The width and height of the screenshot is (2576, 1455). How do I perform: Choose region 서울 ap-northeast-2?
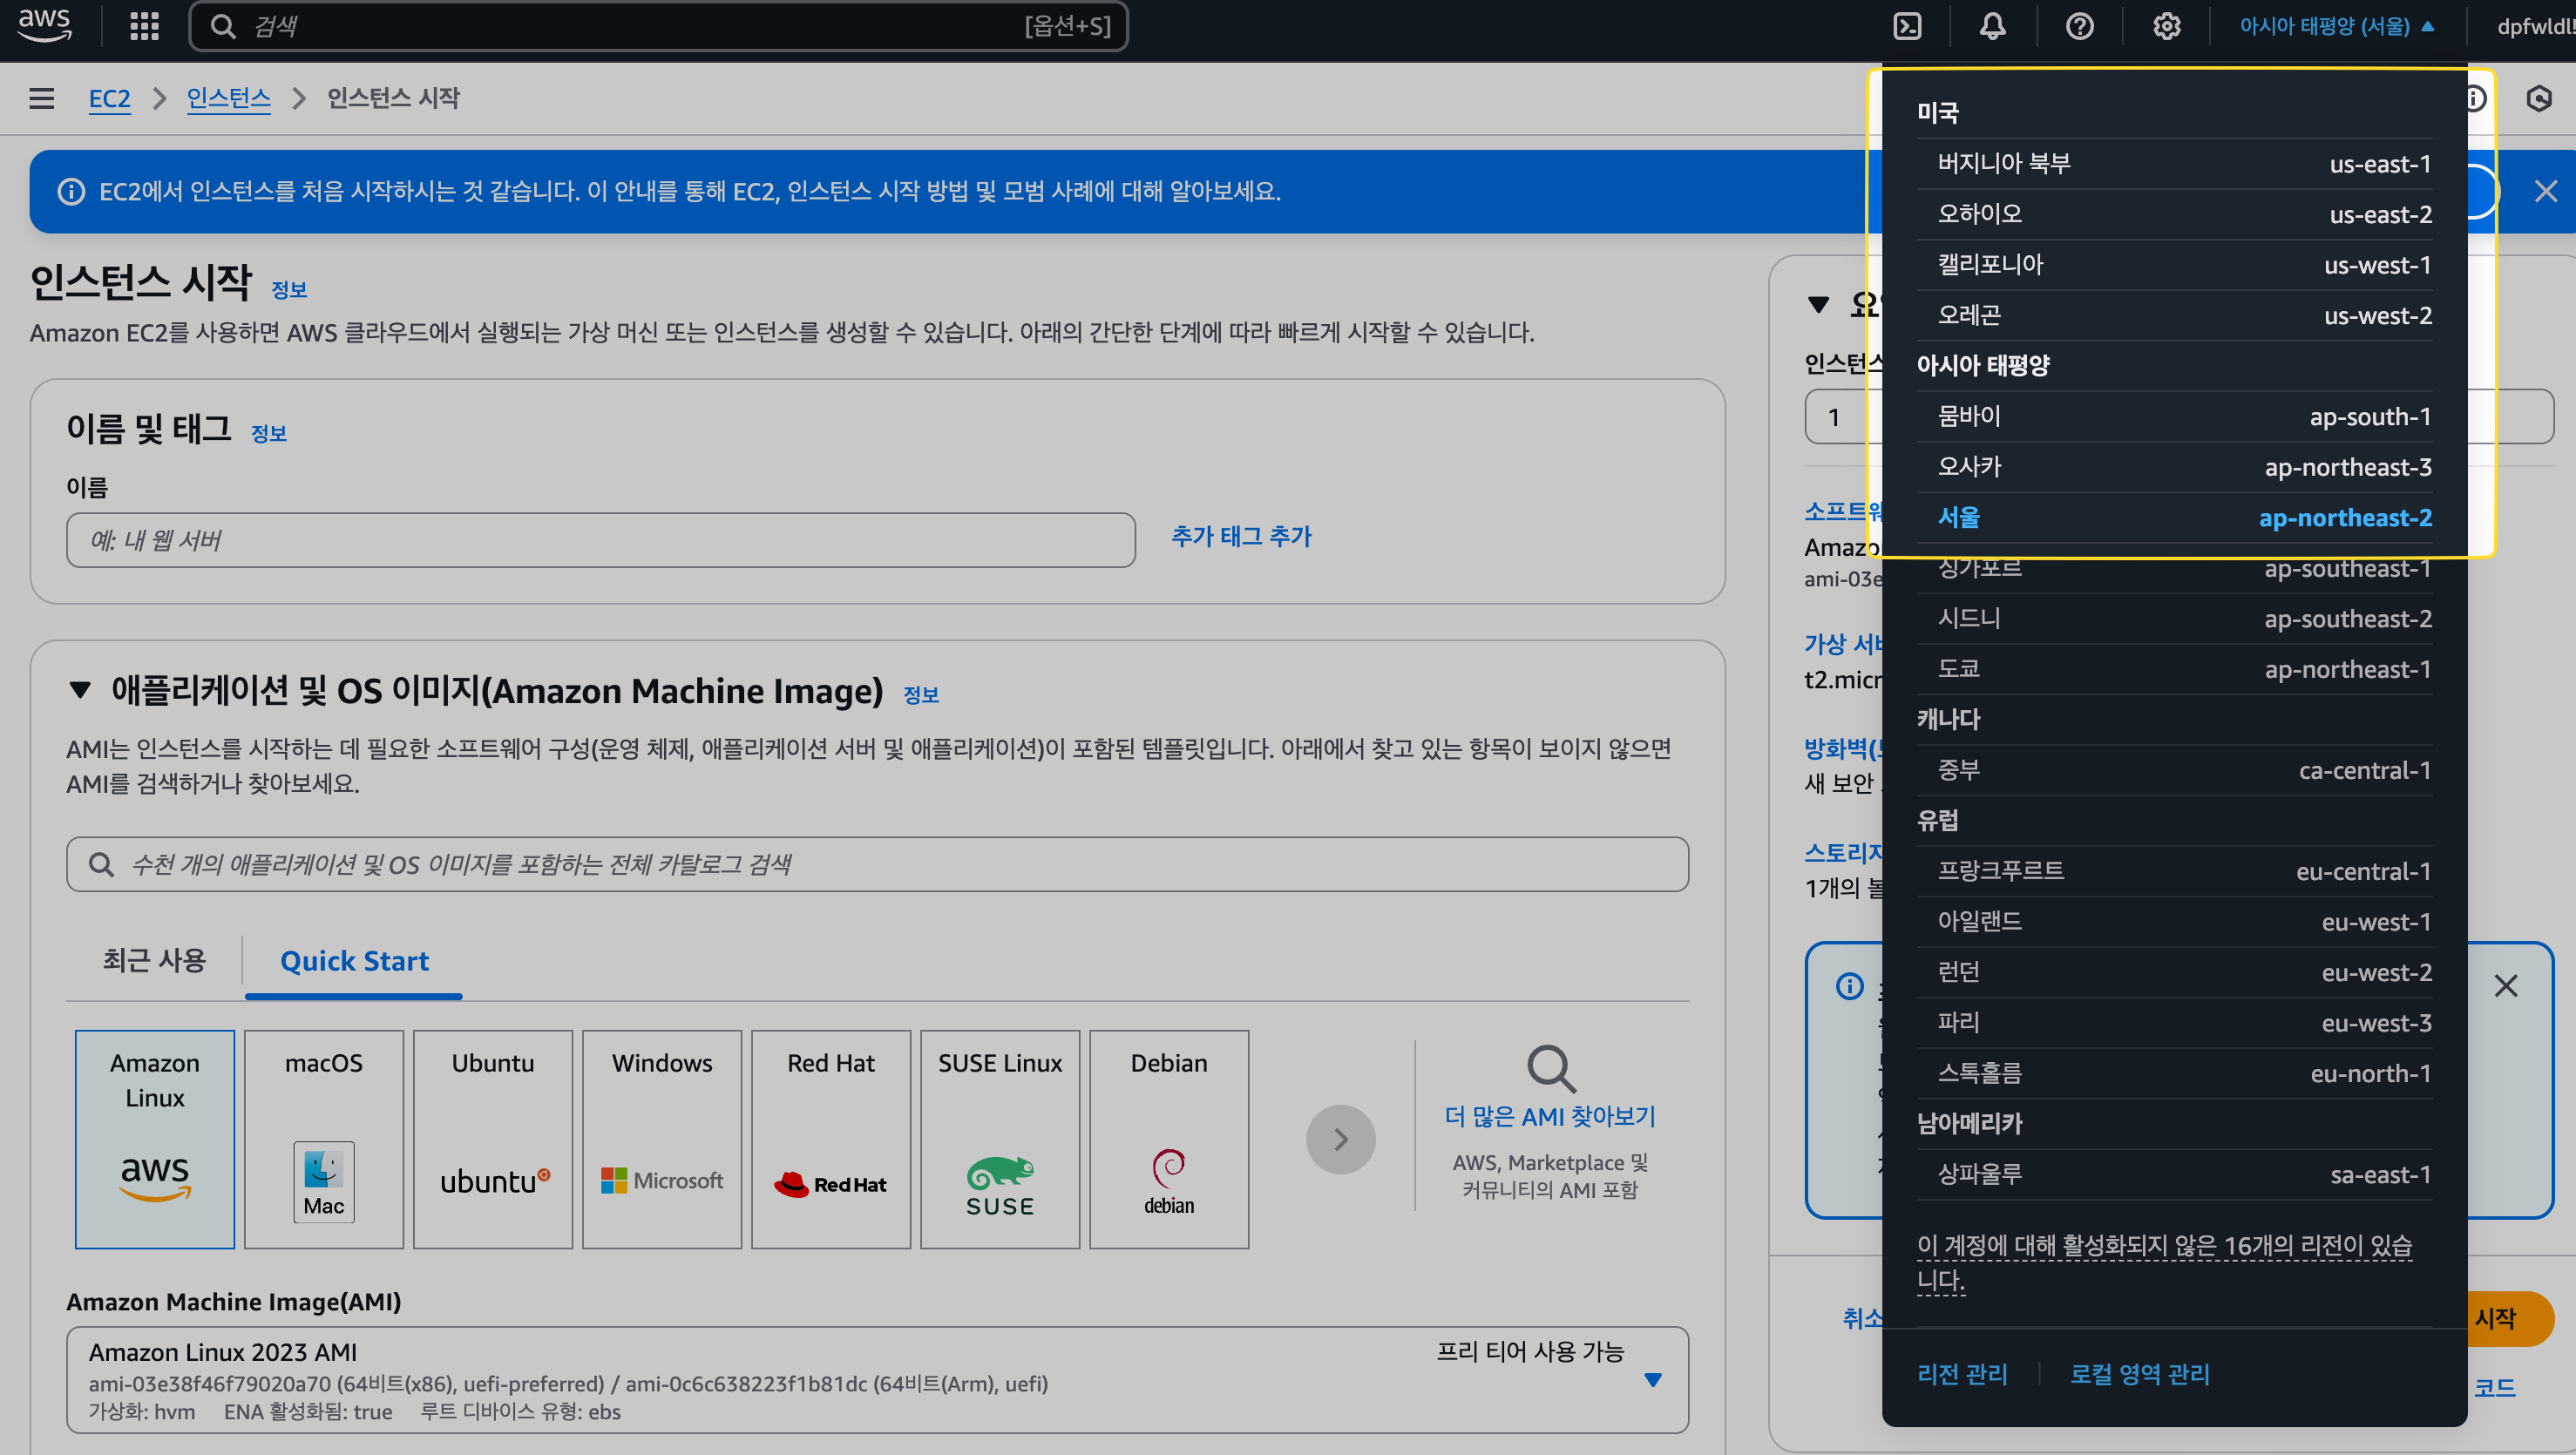click(x=2174, y=517)
